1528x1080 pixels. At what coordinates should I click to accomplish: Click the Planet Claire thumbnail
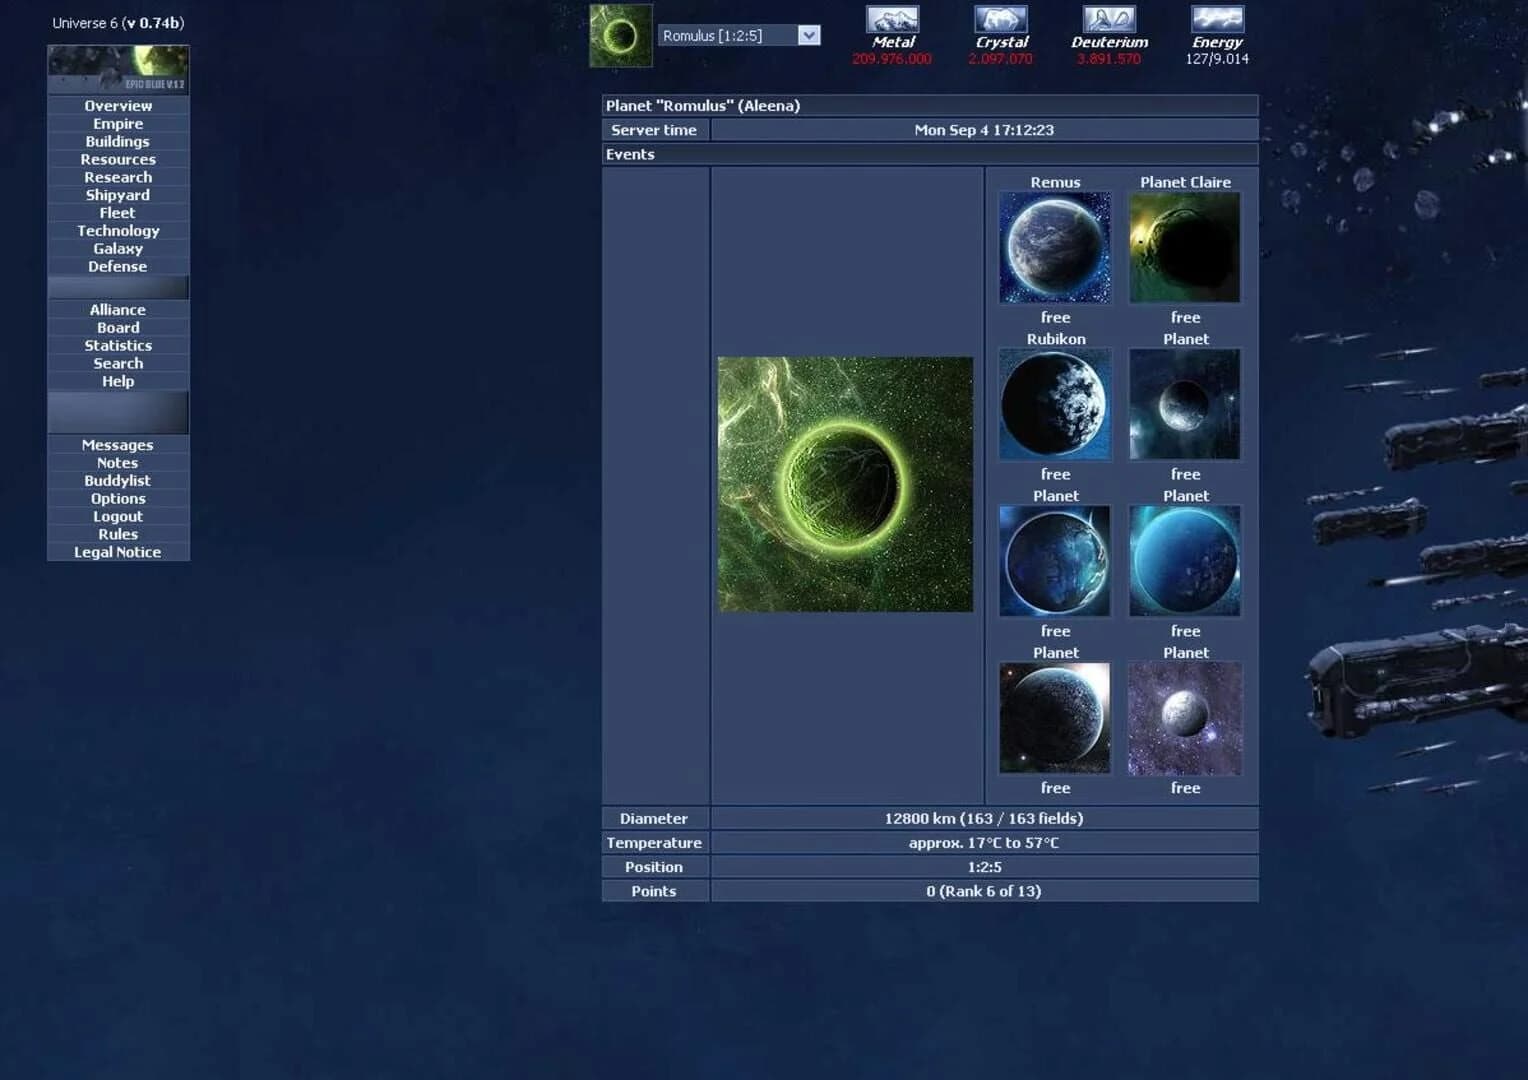1184,247
